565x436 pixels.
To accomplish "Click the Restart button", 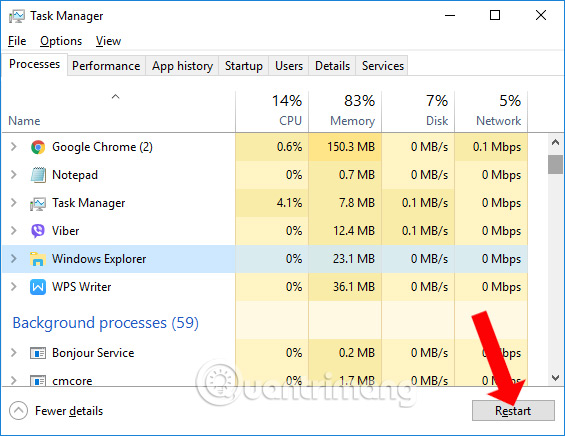I will click(513, 411).
